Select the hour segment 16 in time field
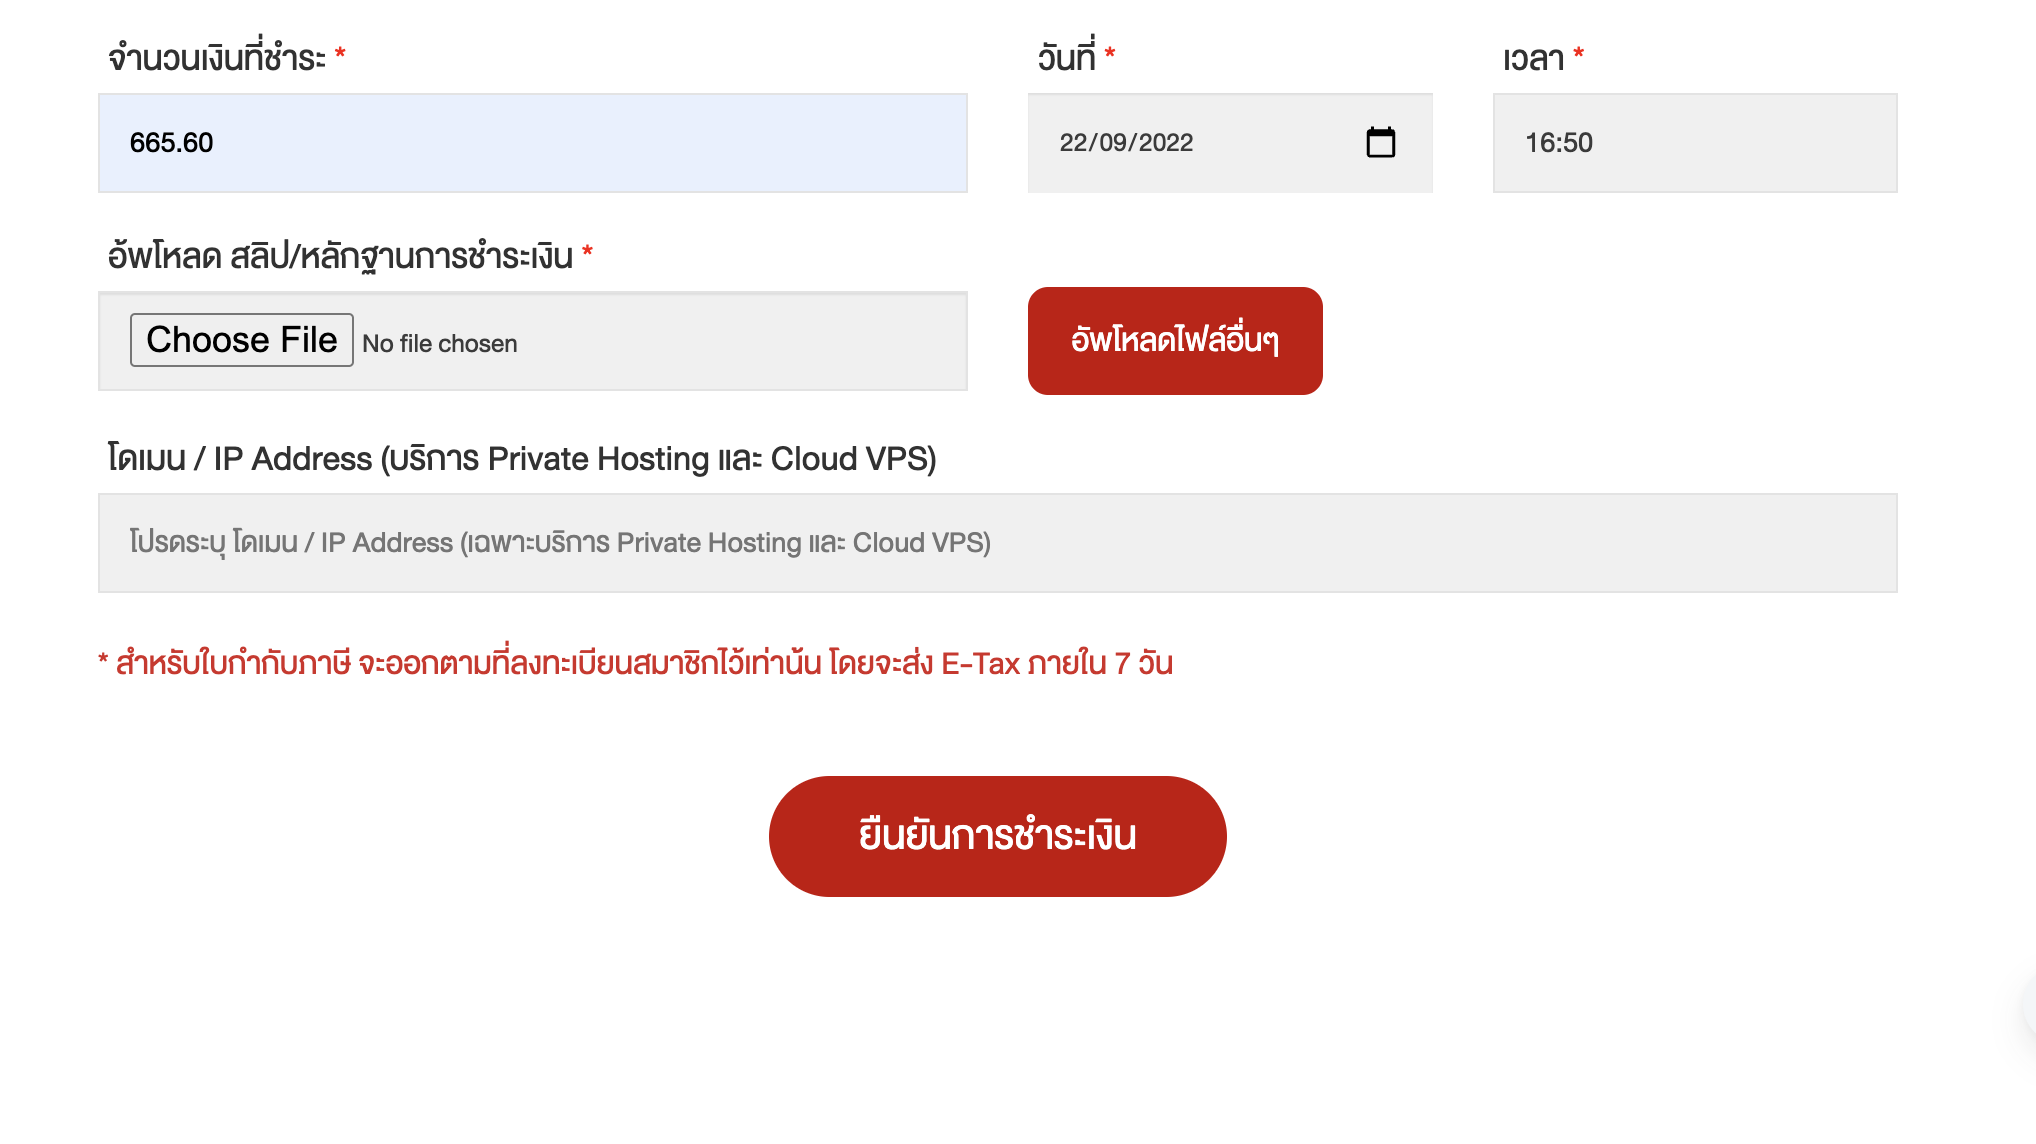The height and width of the screenshot is (1144, 2036). [1539, 143]
